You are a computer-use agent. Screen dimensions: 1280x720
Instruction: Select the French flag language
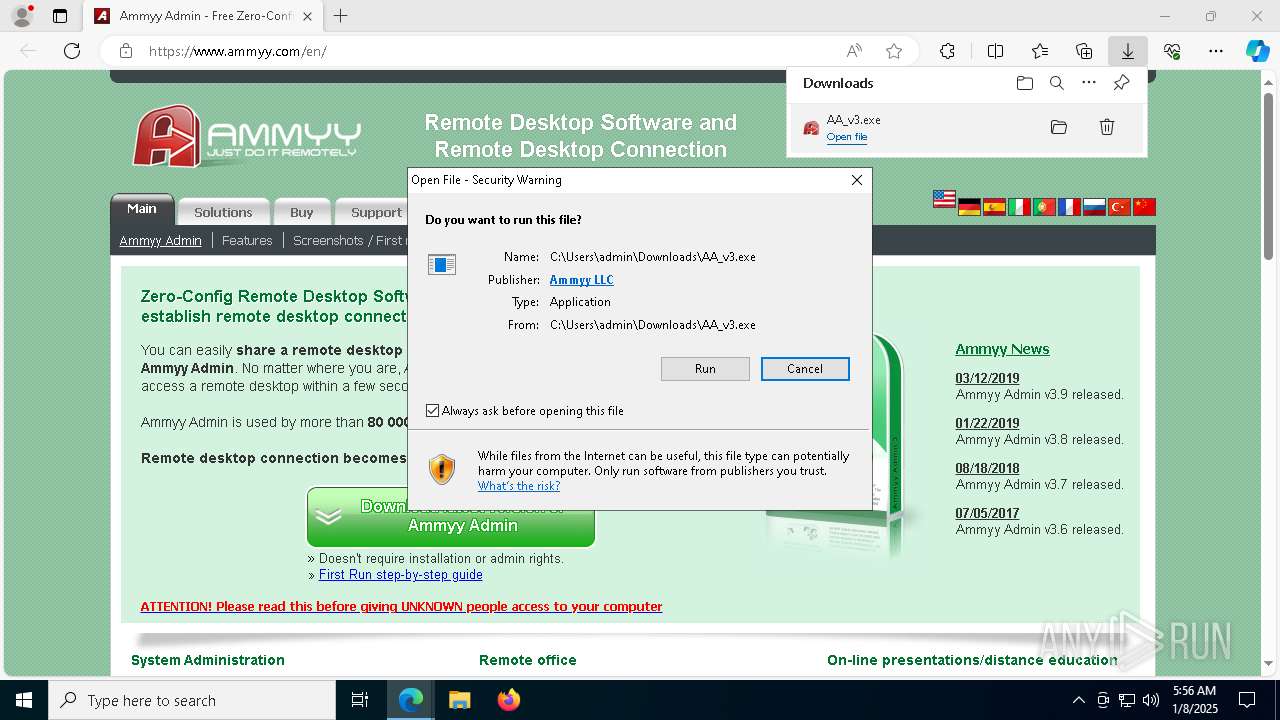click(x=1069, y=207)
